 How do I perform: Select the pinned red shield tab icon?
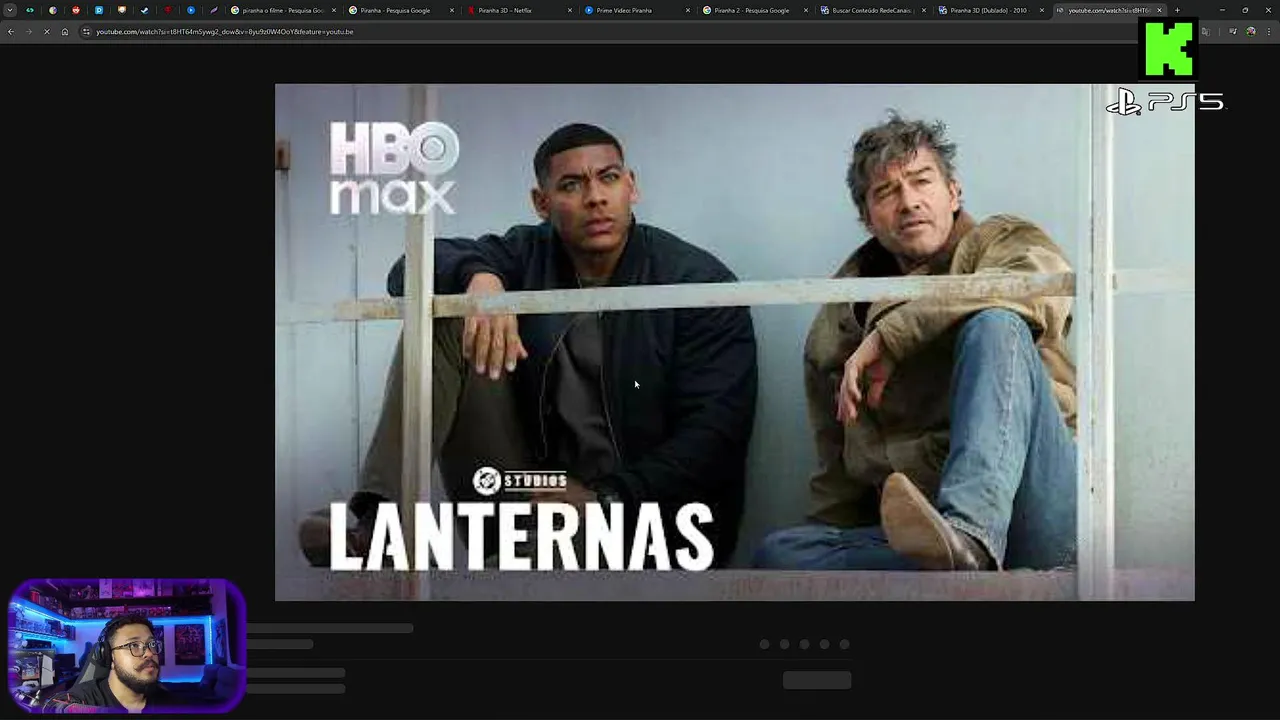click(168, 10)
